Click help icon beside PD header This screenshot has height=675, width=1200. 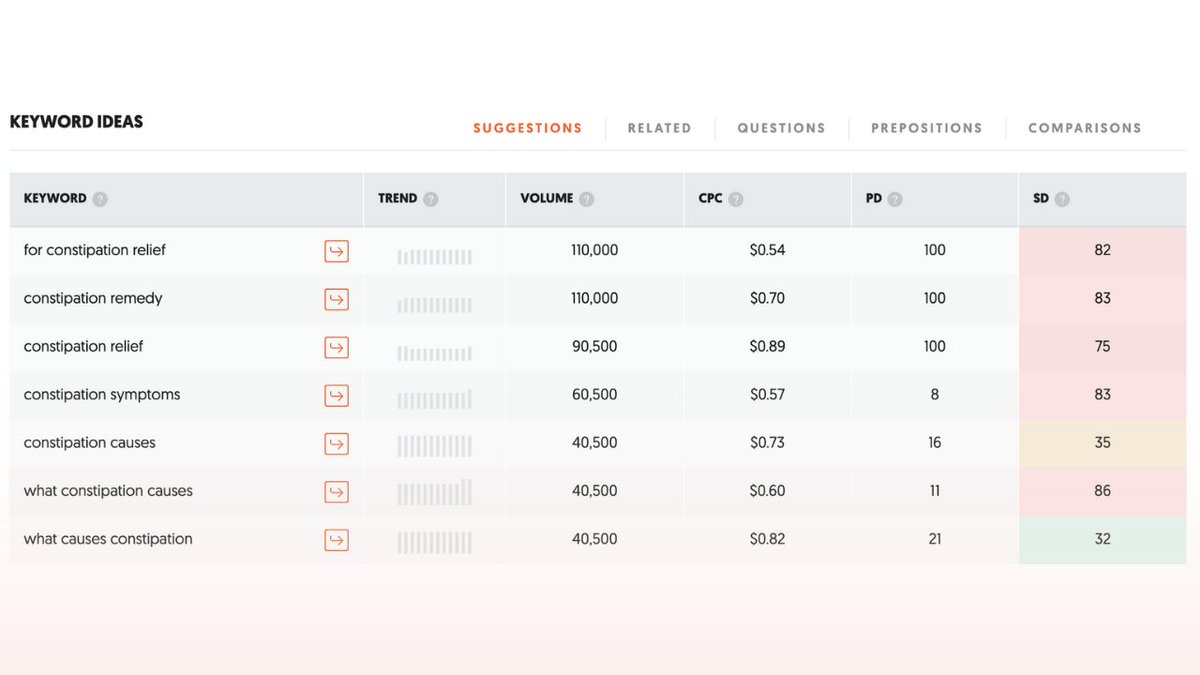point(895,199)
